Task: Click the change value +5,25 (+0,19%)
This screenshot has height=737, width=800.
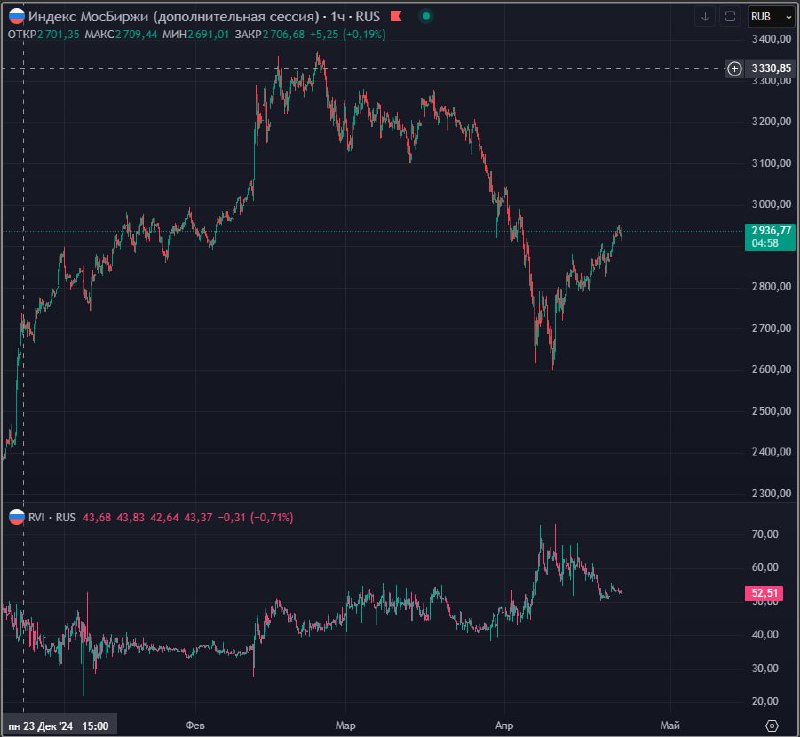Action: 348,34
